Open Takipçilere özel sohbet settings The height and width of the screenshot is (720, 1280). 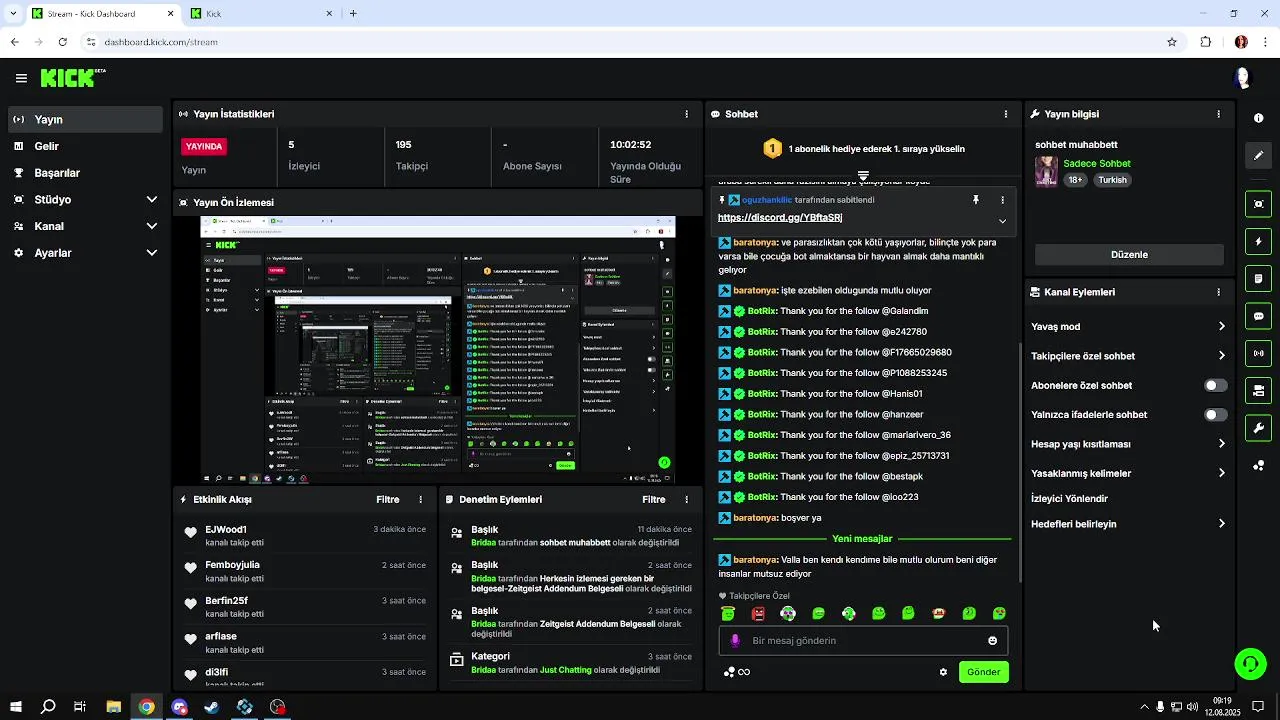(x=1128, y=356)
